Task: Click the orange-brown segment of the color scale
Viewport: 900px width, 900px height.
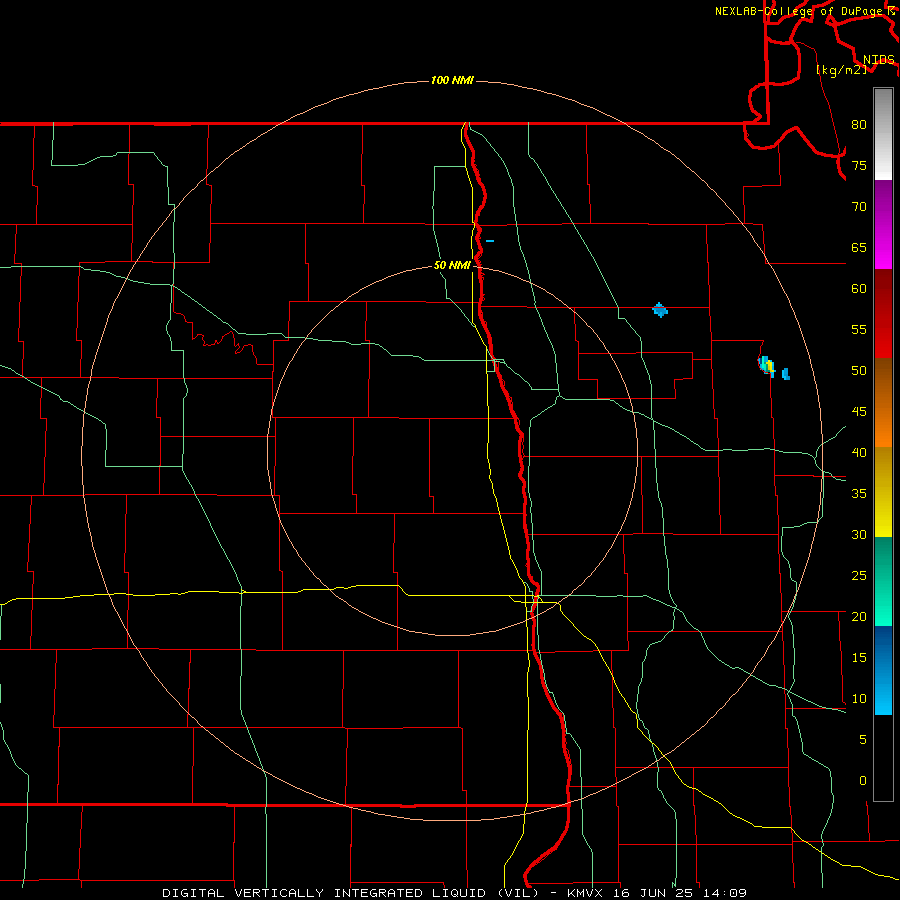Action: tap(883, 403)
